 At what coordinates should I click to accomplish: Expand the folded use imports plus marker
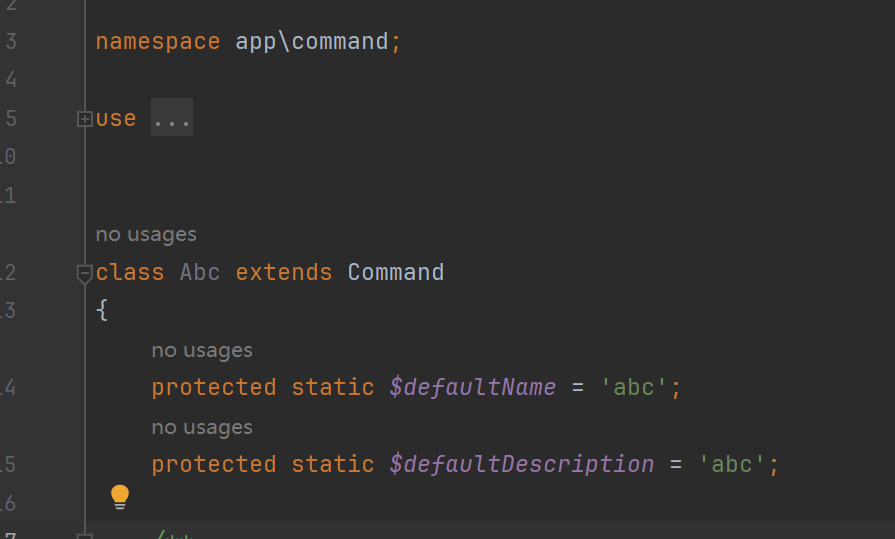[x=84, y=119]
